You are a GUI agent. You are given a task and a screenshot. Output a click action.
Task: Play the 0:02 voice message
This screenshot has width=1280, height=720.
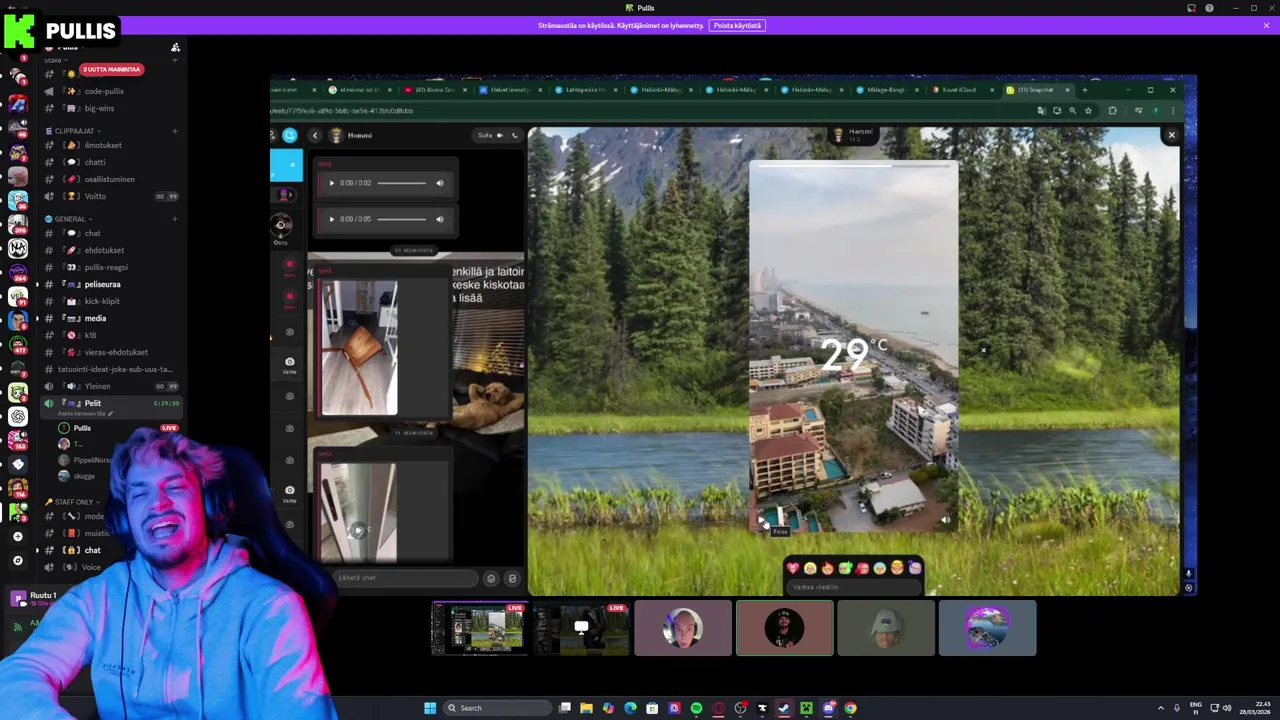[x=332, y=183]
